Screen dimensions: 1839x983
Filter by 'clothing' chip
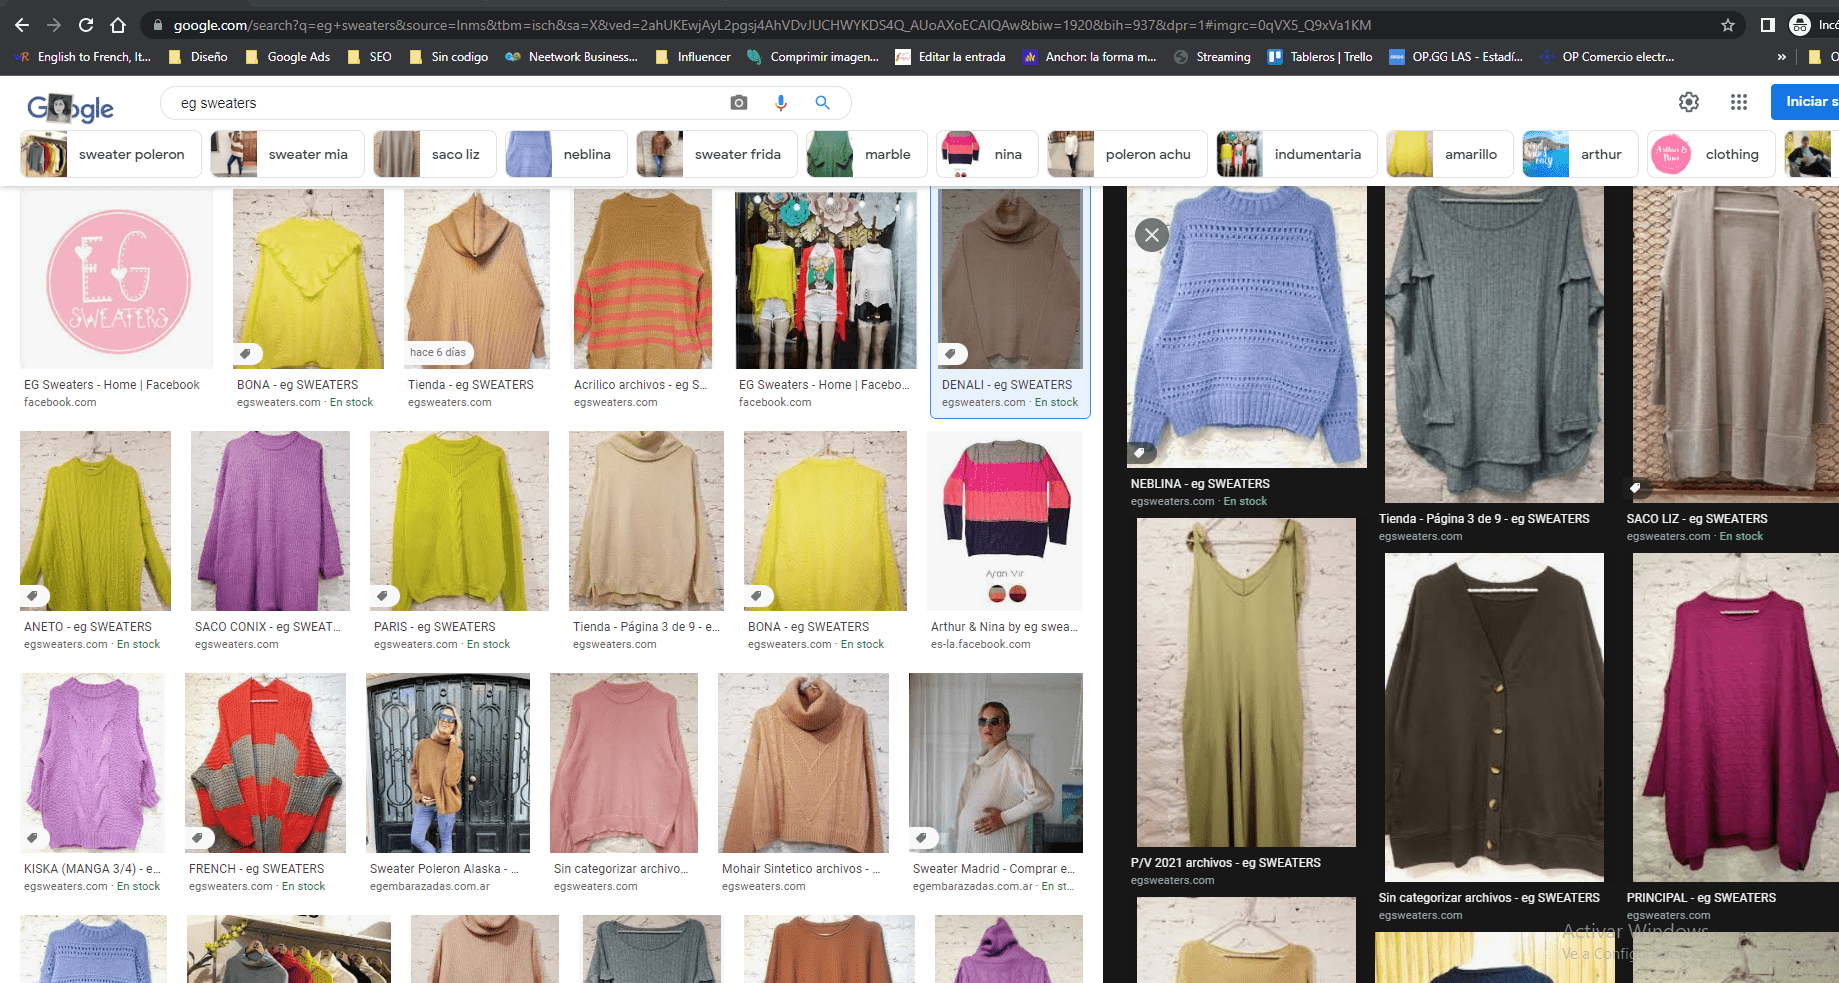pos(1711,154)
